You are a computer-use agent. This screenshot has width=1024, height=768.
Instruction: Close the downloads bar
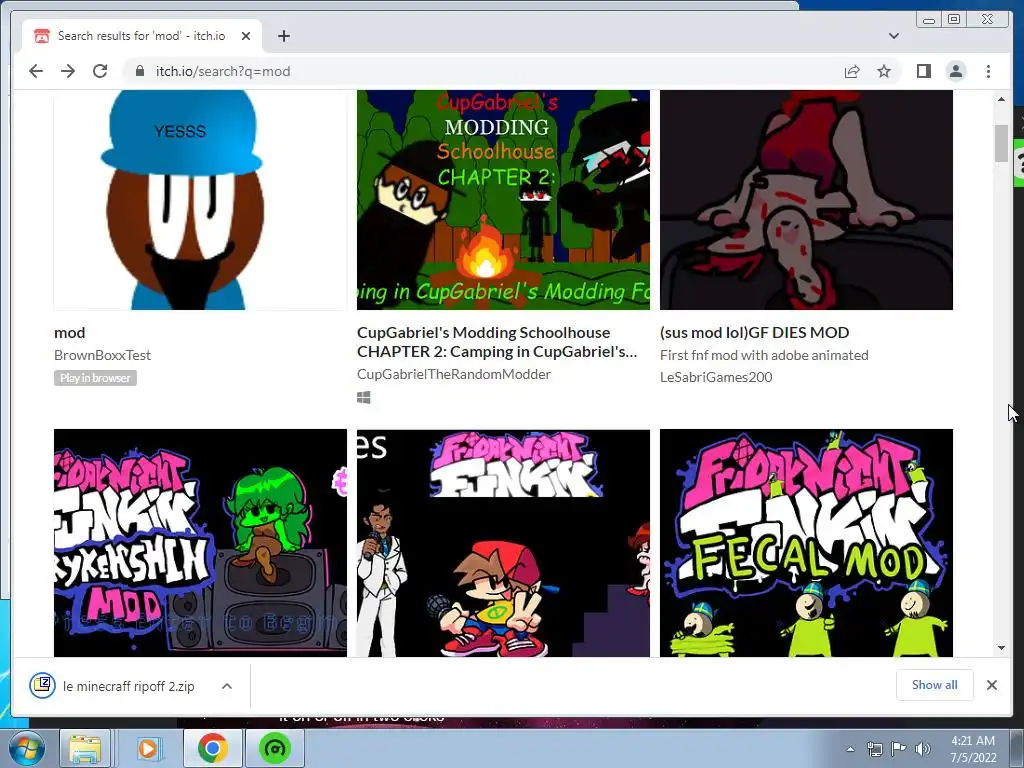tap(991, 685)
